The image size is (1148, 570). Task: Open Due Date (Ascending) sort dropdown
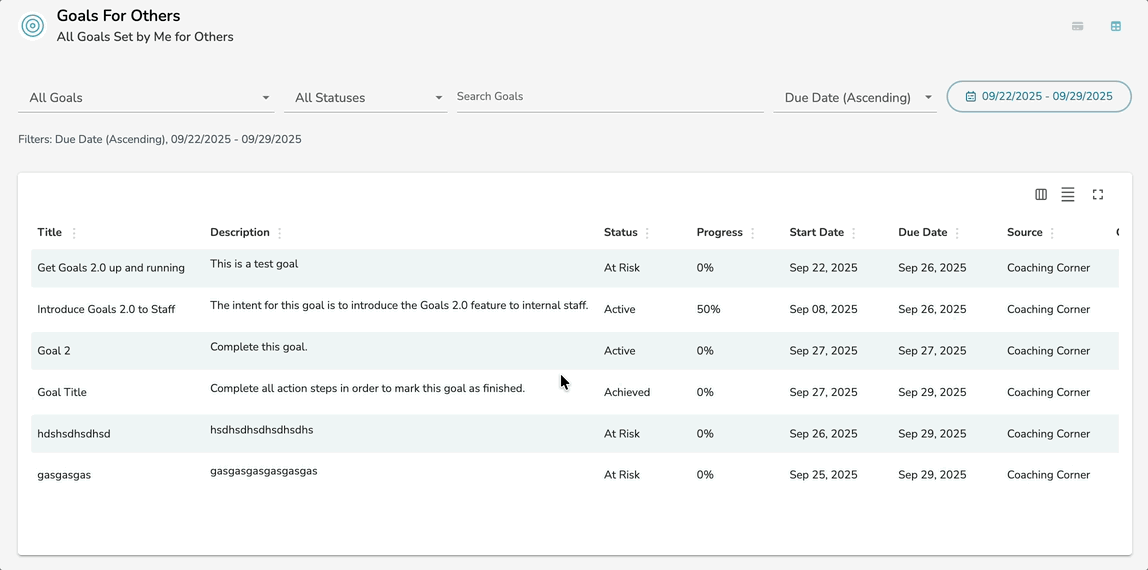click(855, 98)
